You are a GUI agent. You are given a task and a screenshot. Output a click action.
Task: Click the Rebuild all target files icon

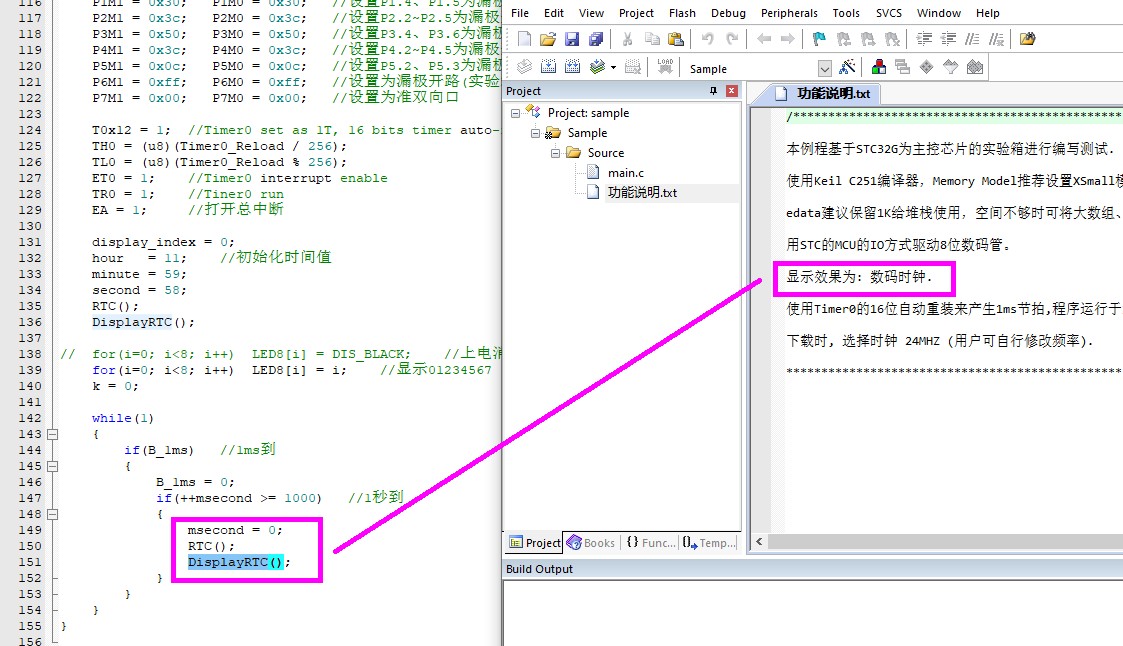click(x=573, y=68)
